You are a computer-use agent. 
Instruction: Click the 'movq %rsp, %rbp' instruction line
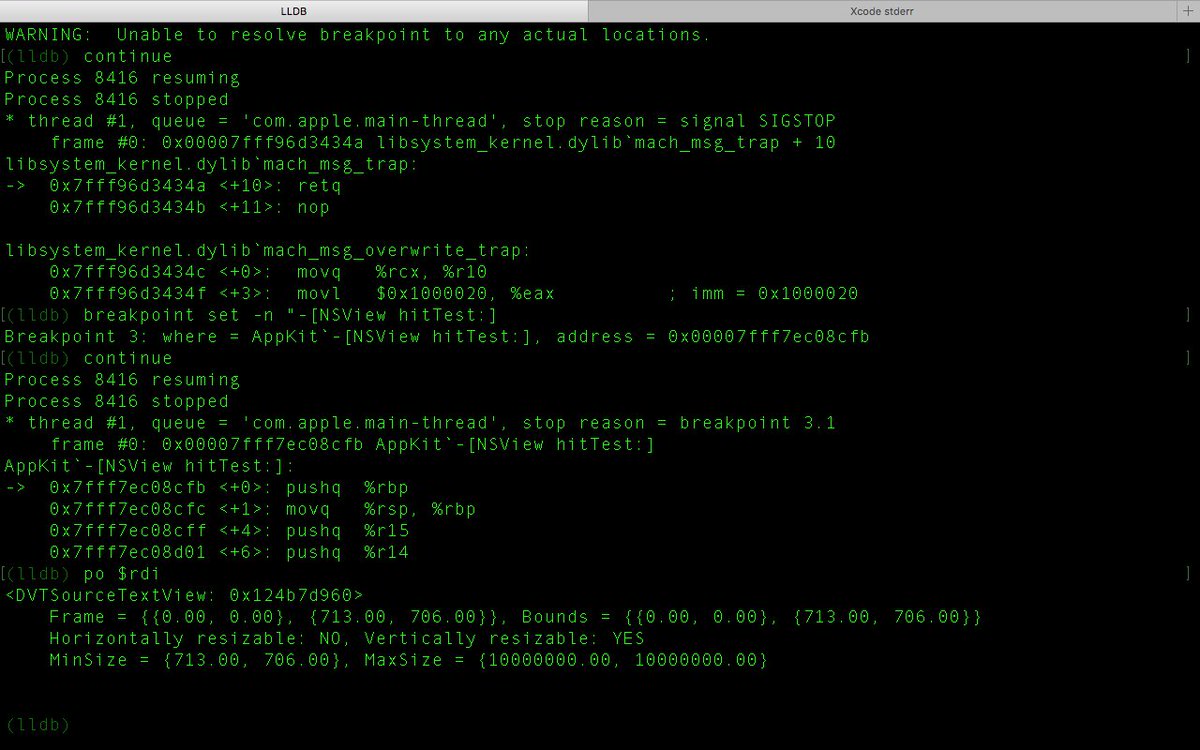coord(262,509)
